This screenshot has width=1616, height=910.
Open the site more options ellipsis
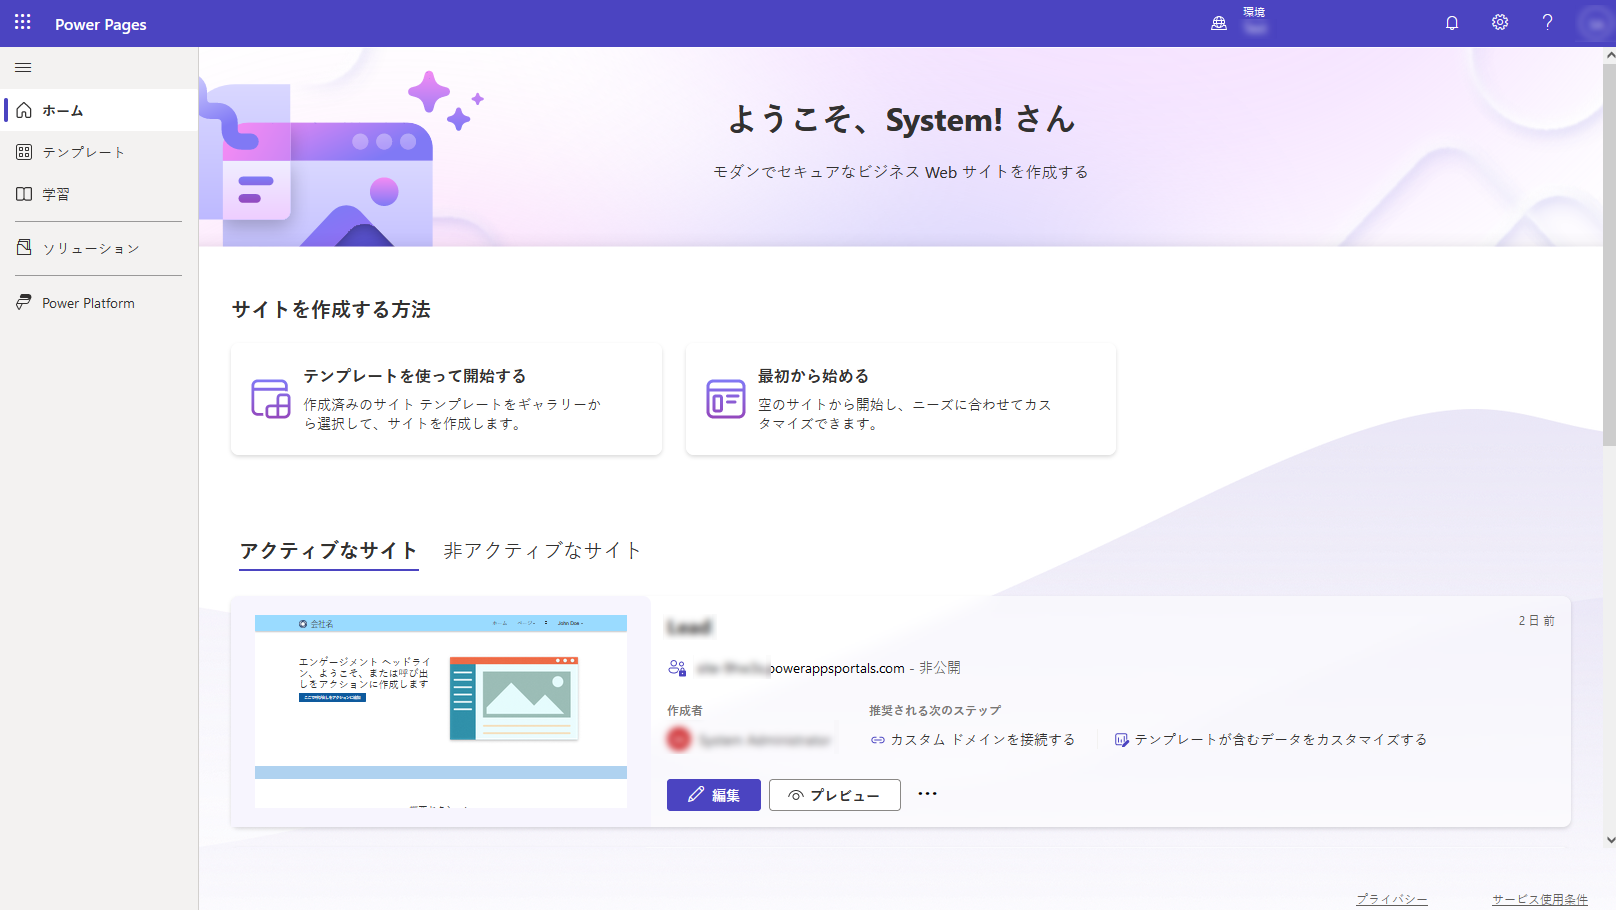tap(928, 794)
